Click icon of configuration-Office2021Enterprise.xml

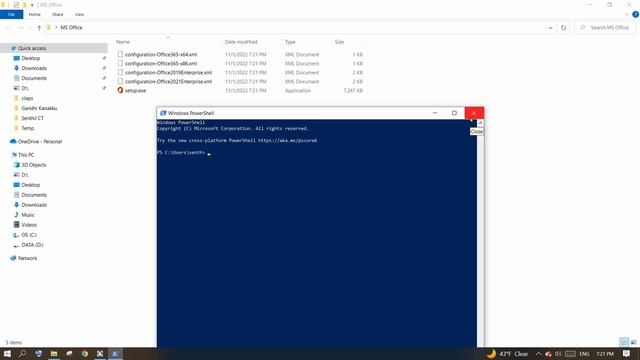tap(120, 81)
